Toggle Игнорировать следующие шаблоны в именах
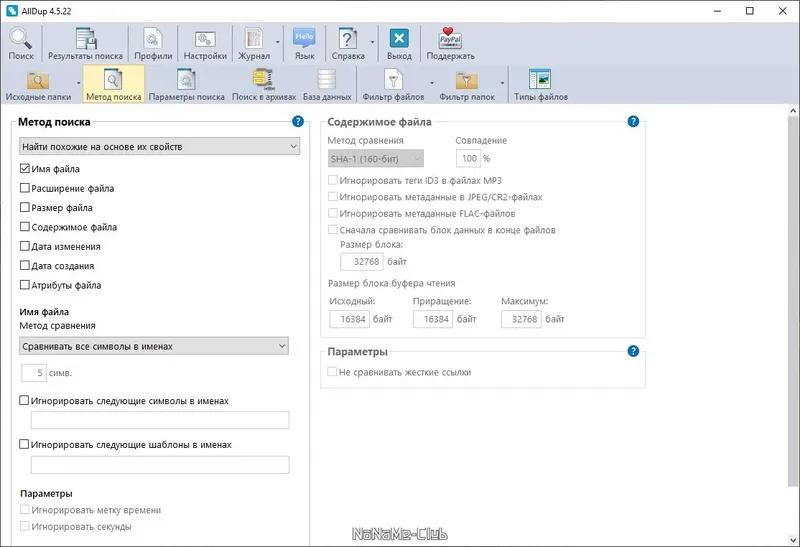Screen dimensions: 800x547 pos(24,444)
